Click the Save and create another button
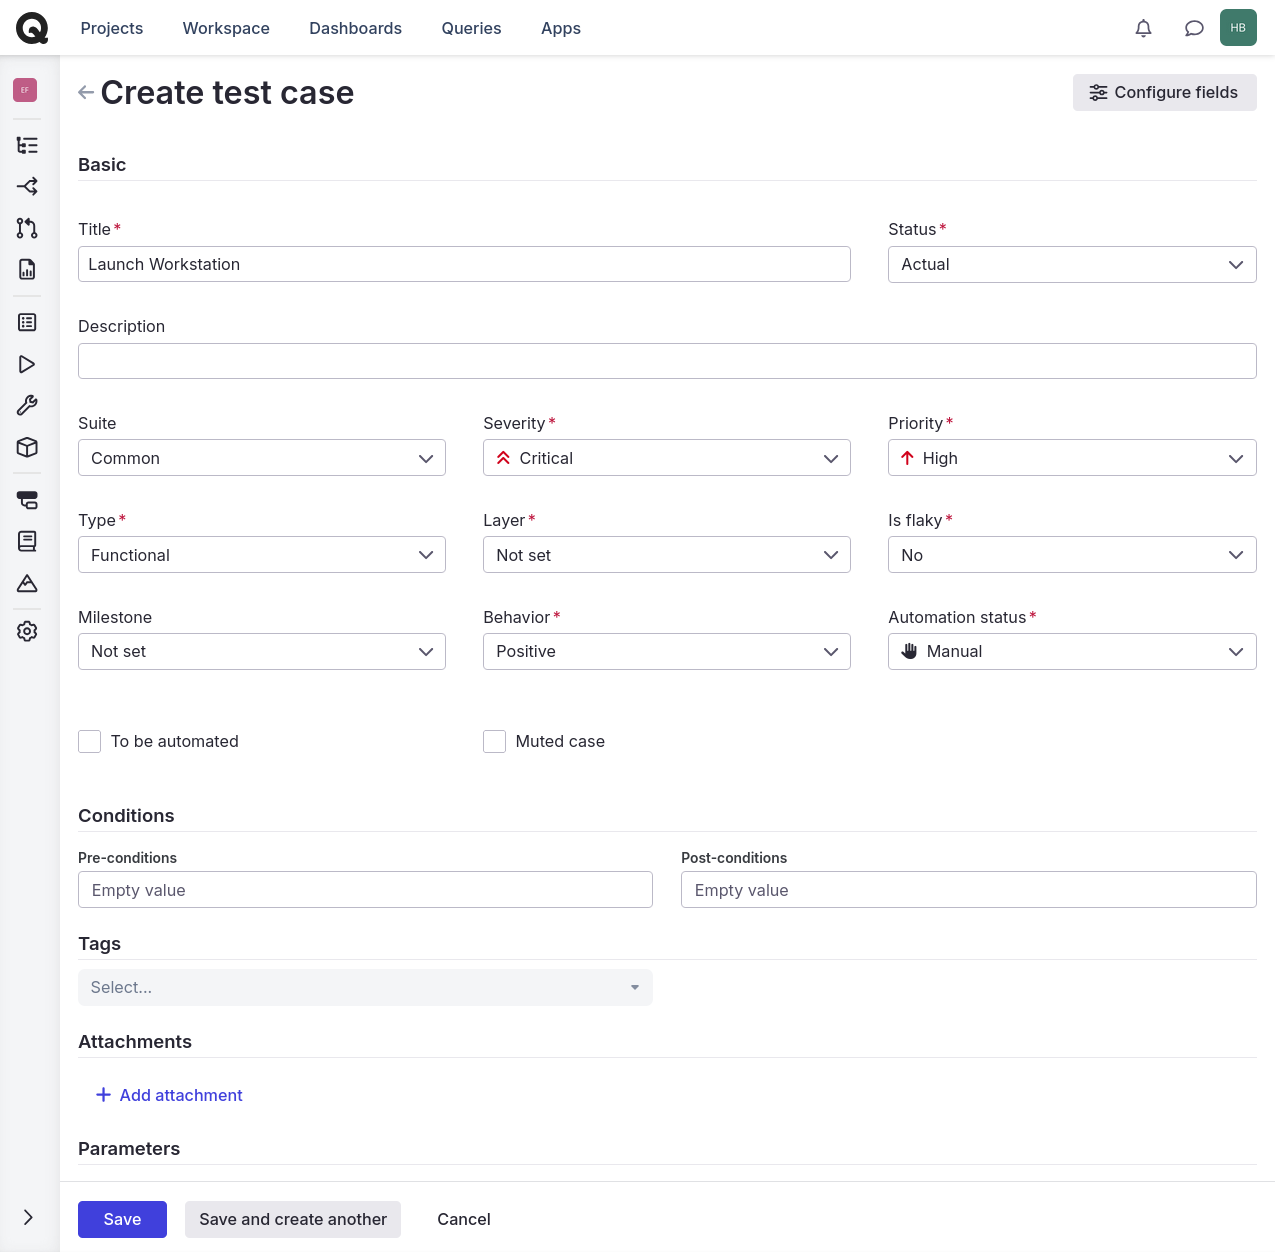1275x1252 pixels. coord(292,1219)
